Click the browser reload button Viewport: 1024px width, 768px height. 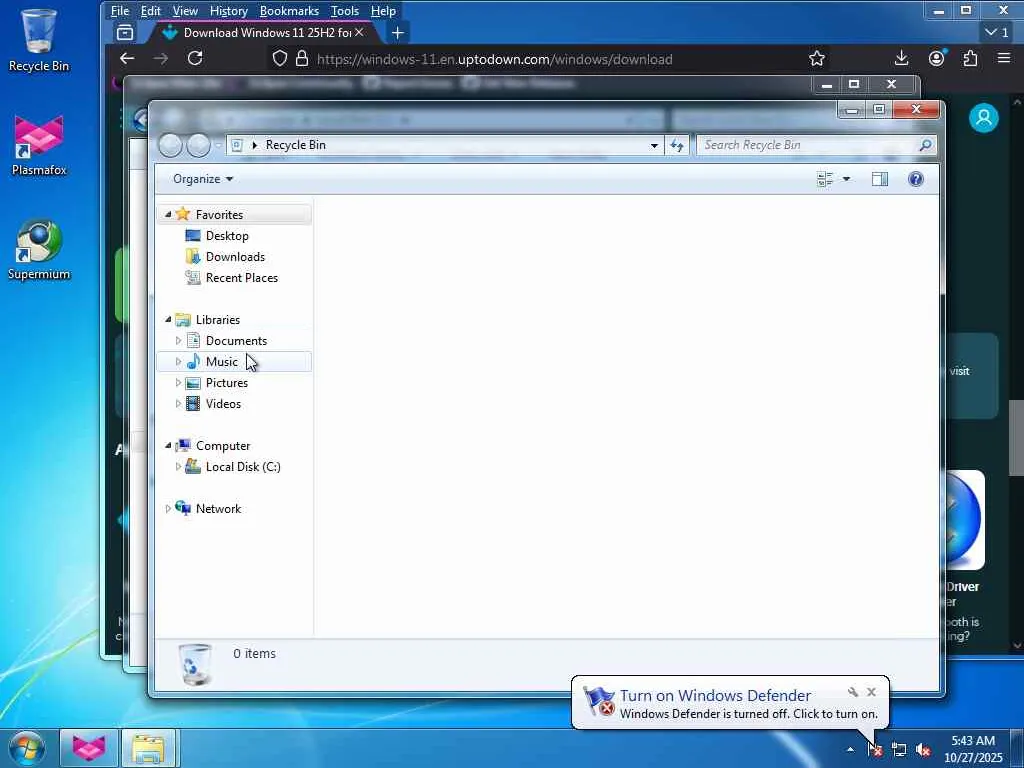[195, 58]
